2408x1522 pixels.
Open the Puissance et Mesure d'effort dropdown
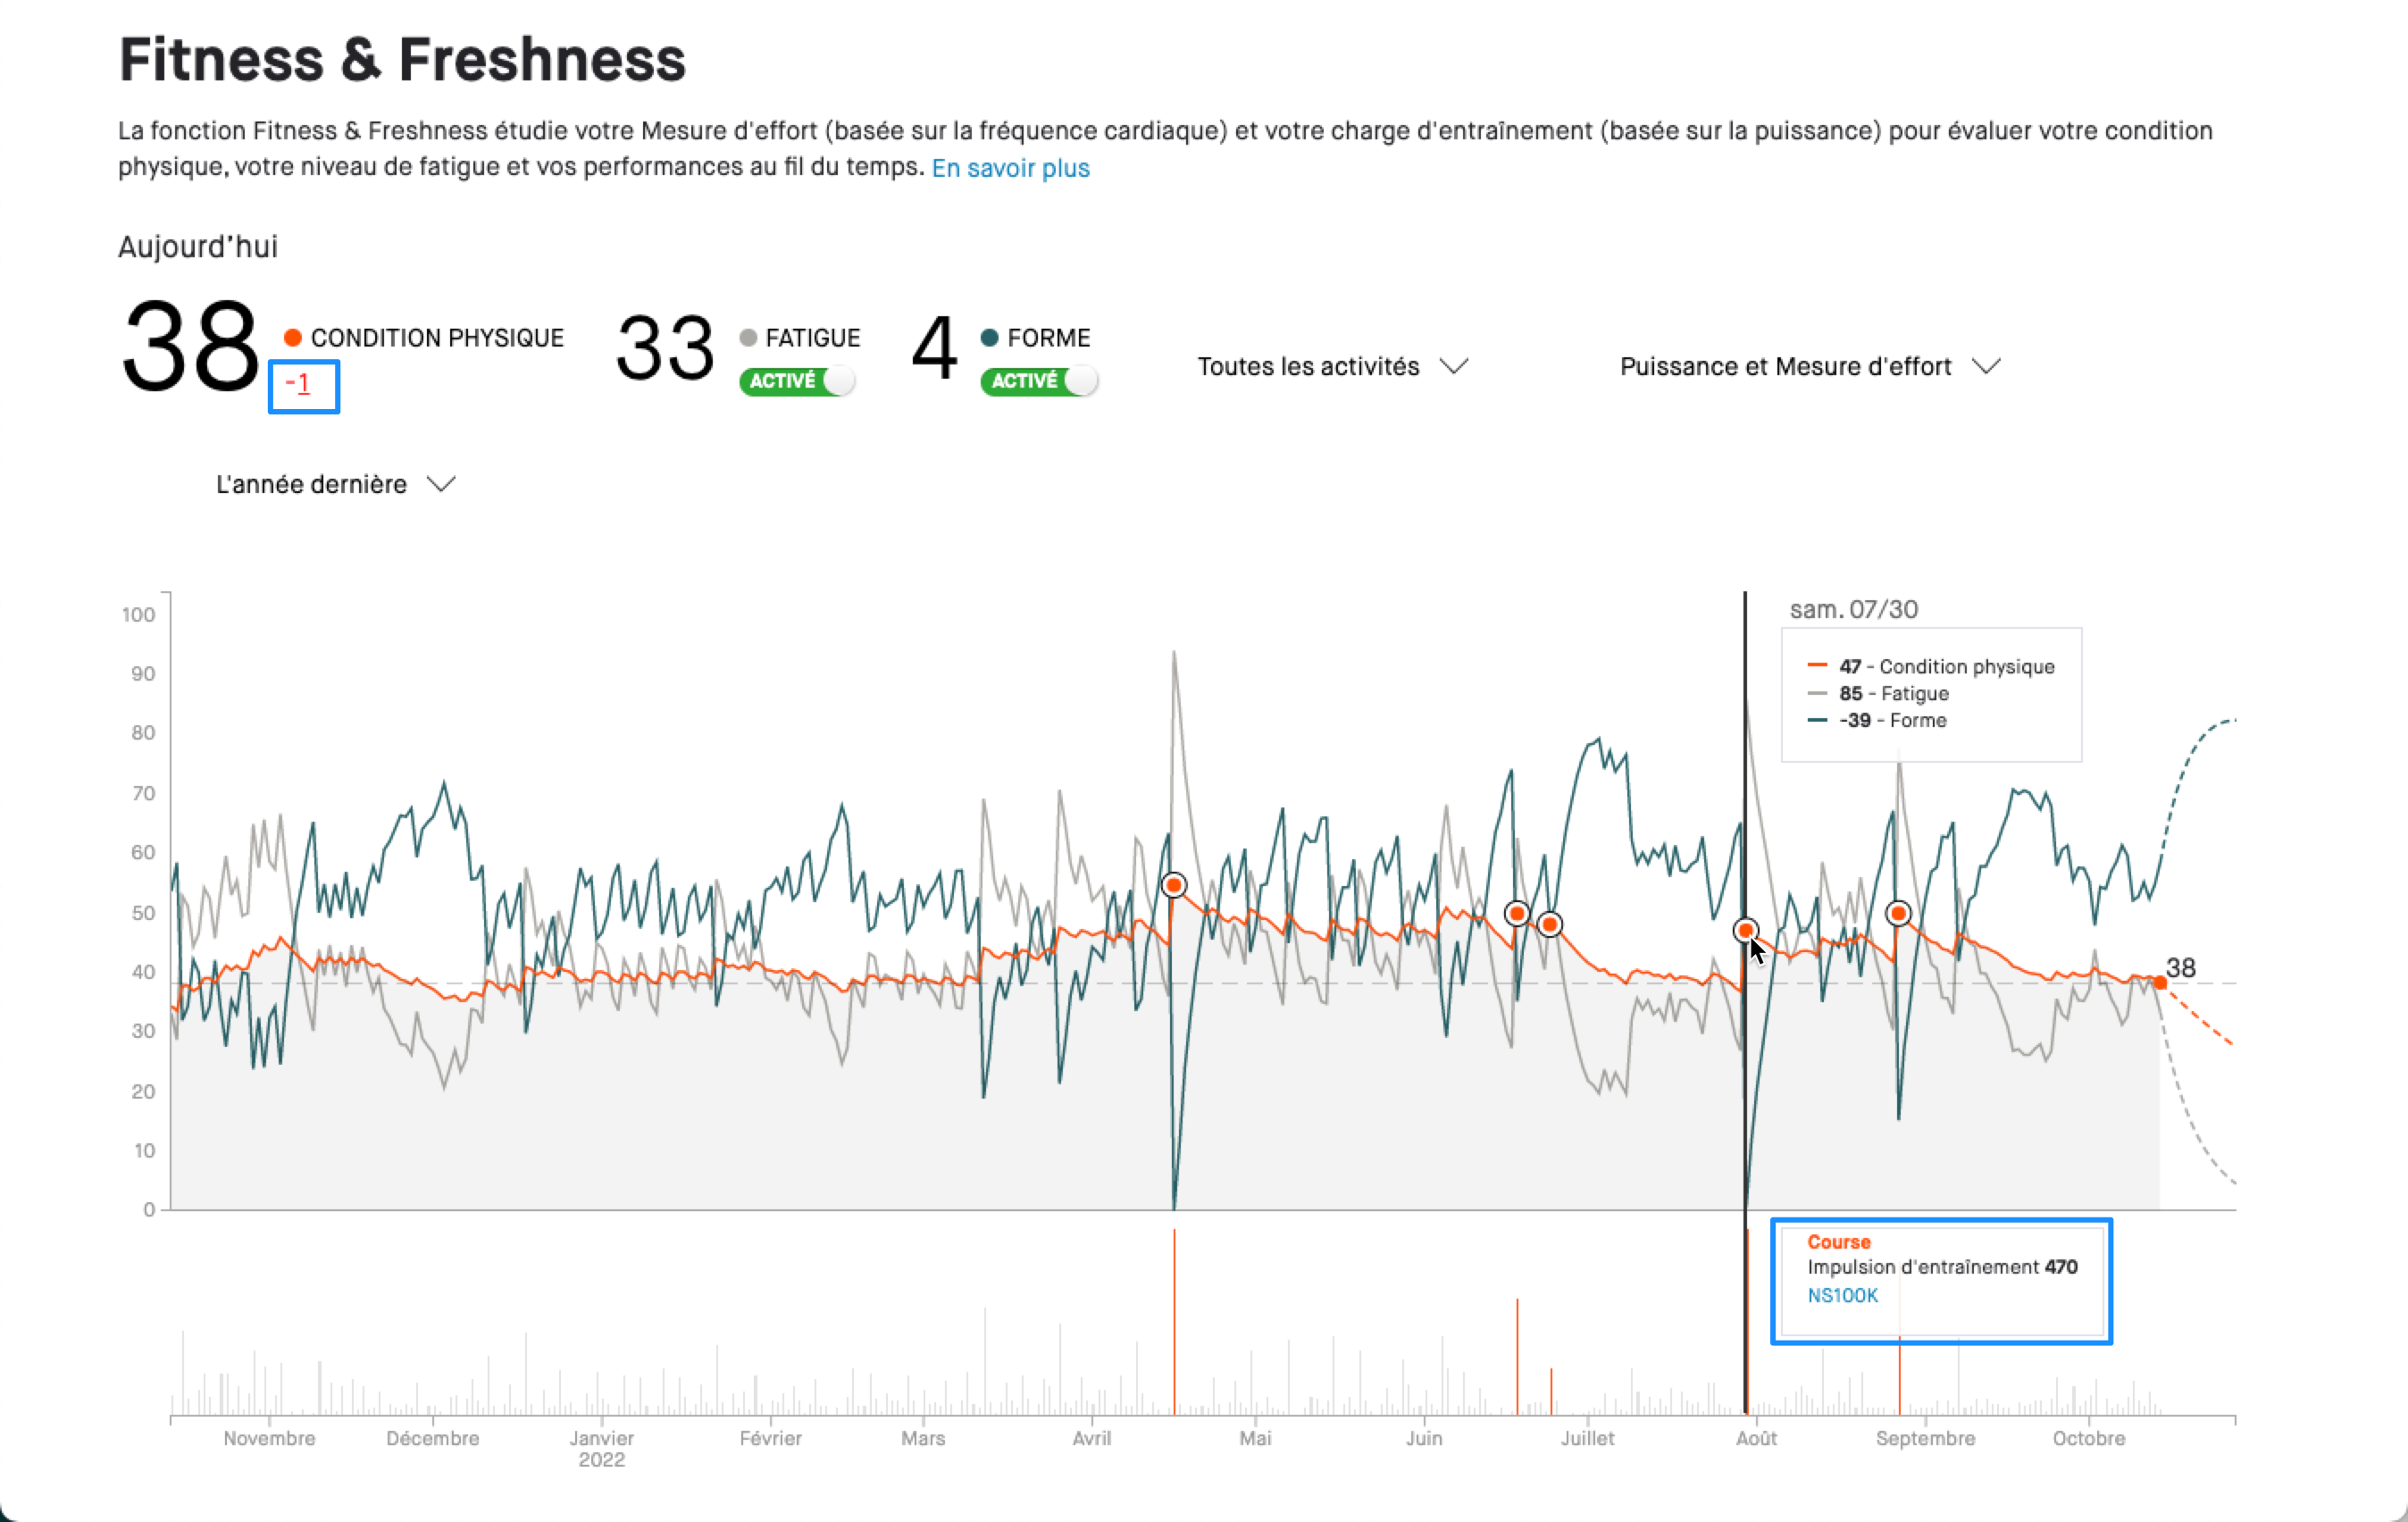click(x=1810, y=367)
